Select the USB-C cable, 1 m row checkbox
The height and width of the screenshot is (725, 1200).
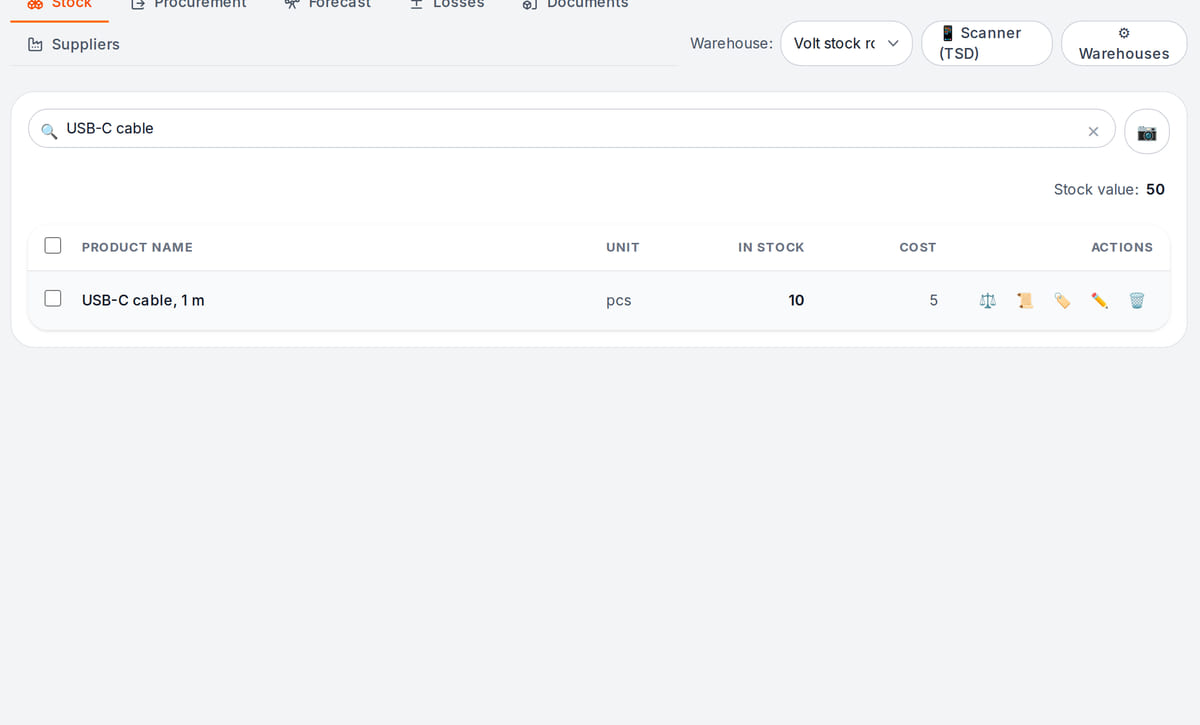click(x=53, y=298)
